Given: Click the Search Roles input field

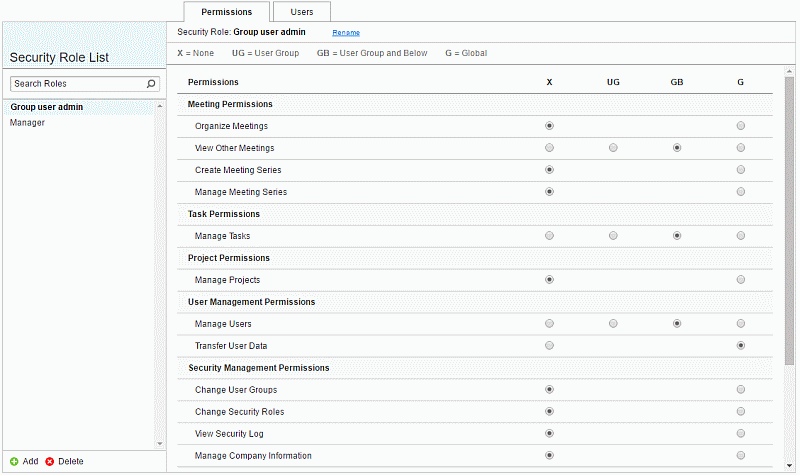Looking at the screenshot, I should 78,84.
